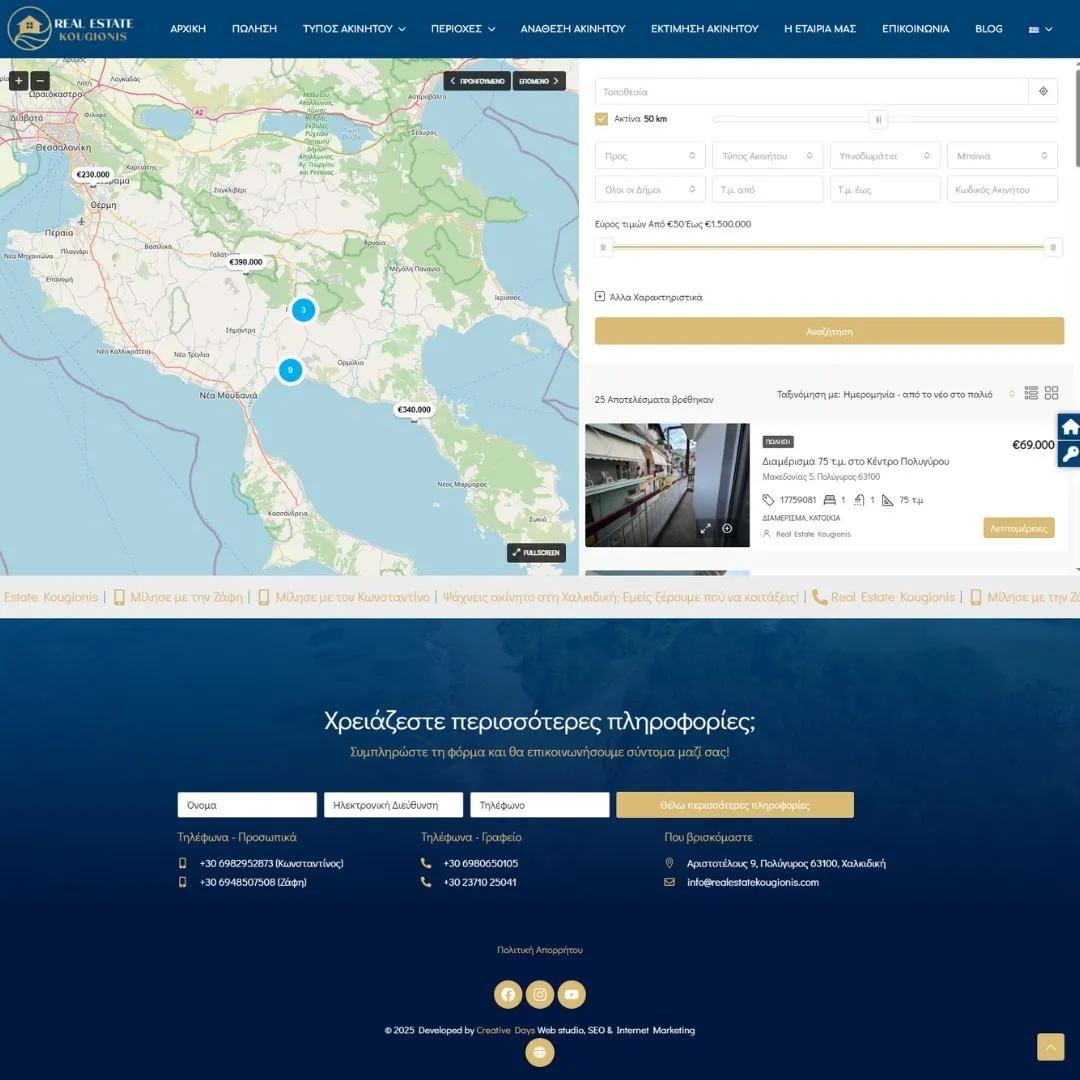Screen dimensions: 1080x1080
Task: Open the floating key icon tab
Action: click(1069, 454)
